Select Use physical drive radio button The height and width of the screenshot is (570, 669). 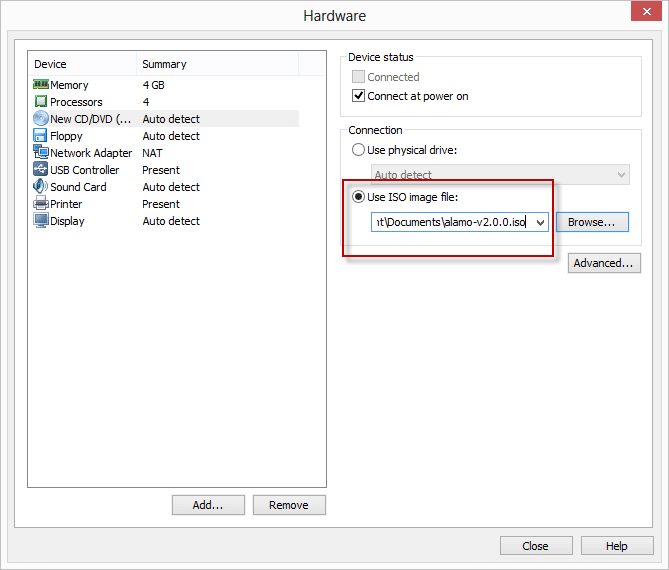(x=358, y=150)
